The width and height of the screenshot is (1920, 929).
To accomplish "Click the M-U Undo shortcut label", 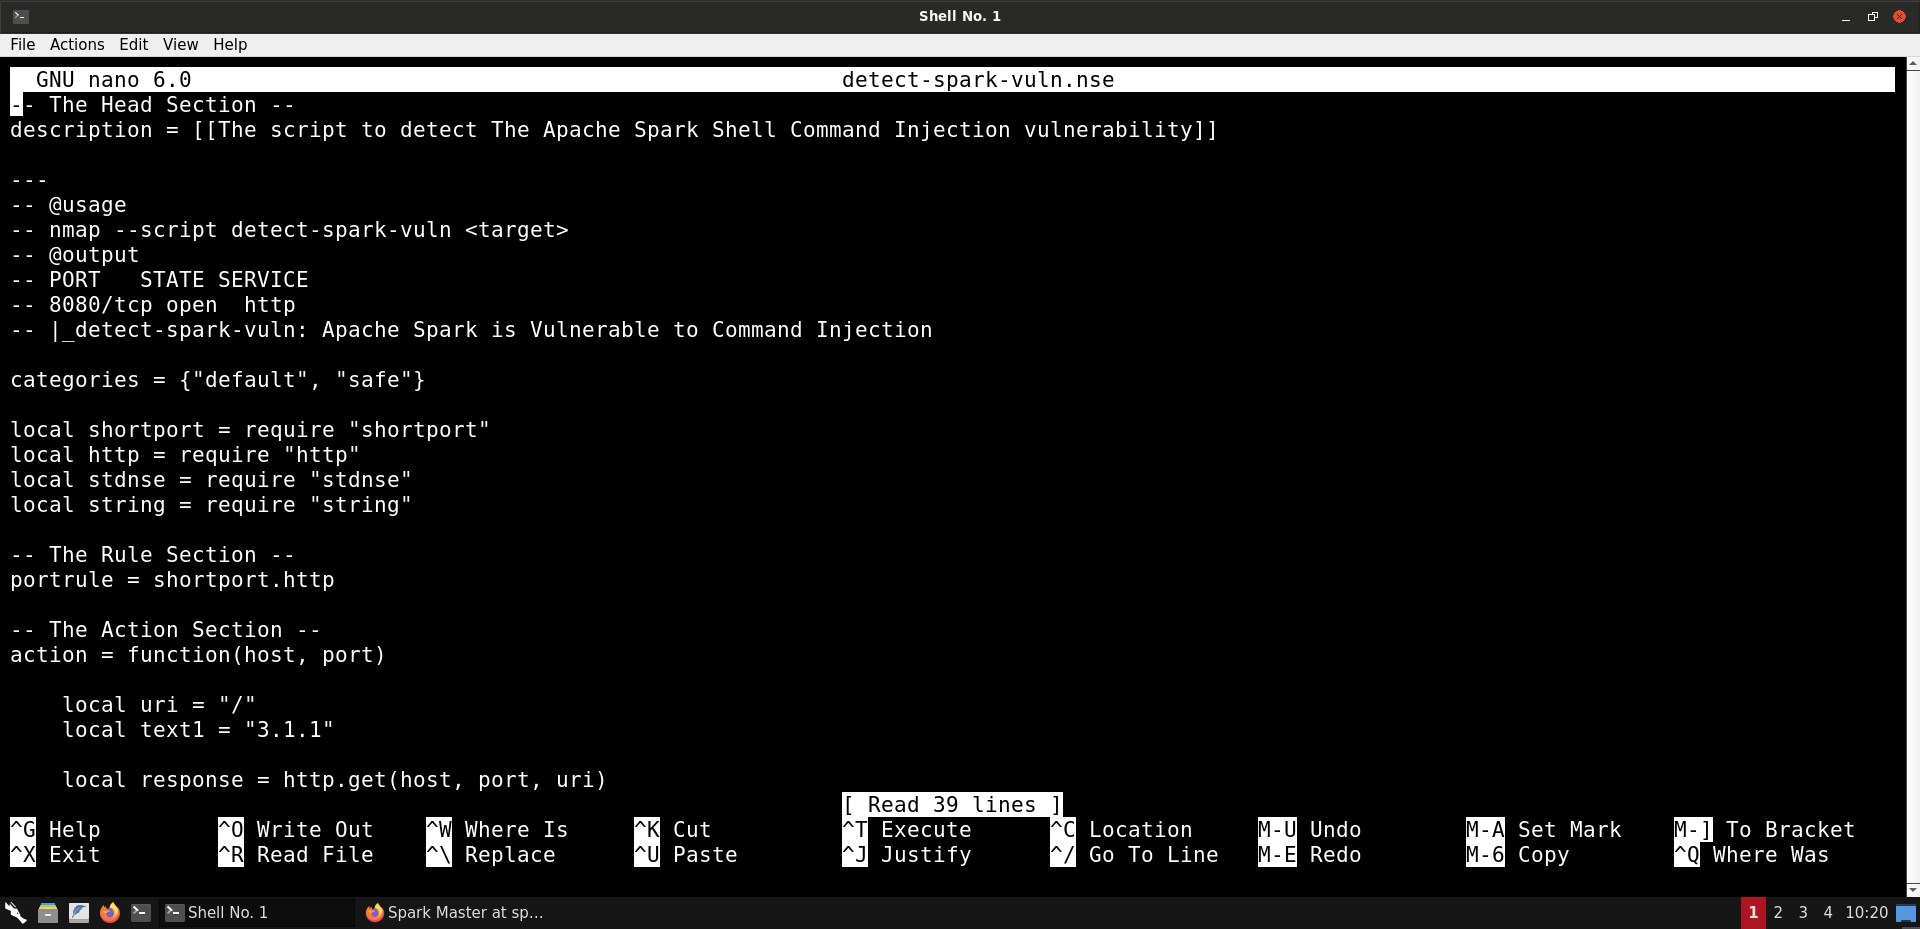I will (x=1310, y=830).
